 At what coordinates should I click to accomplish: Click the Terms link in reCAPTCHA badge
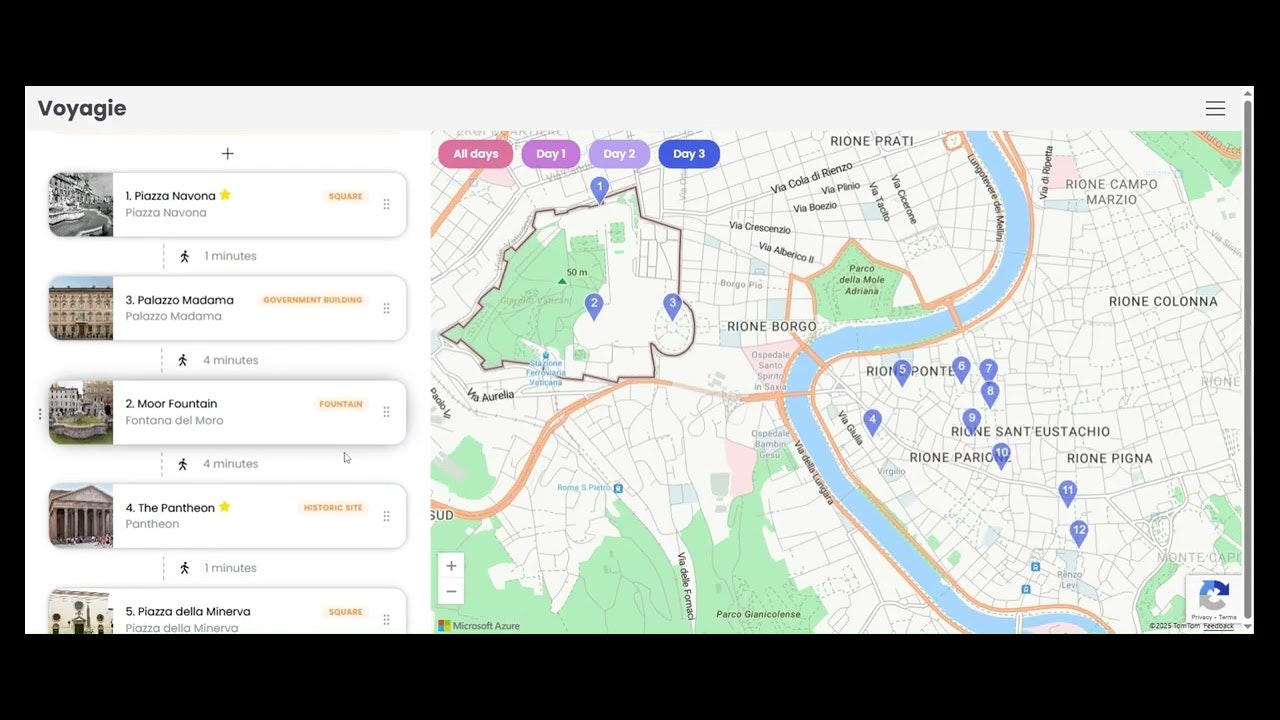point(1228,617)
